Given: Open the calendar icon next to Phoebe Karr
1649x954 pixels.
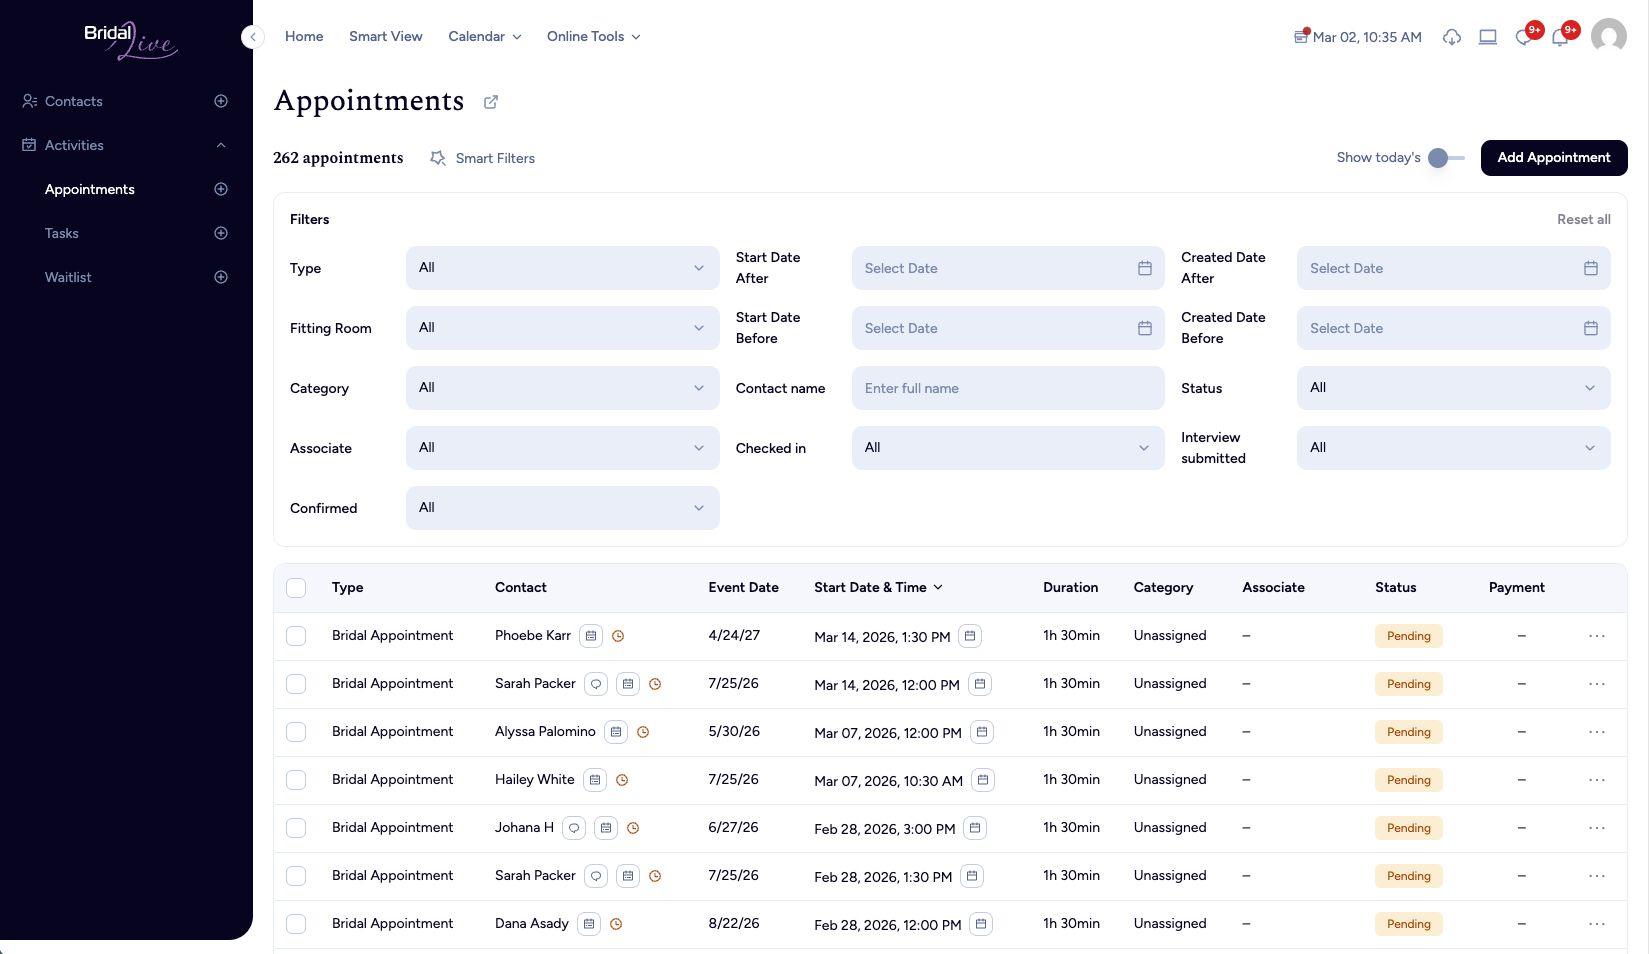Looking at the screenshot, I should (x=591, y=635).
